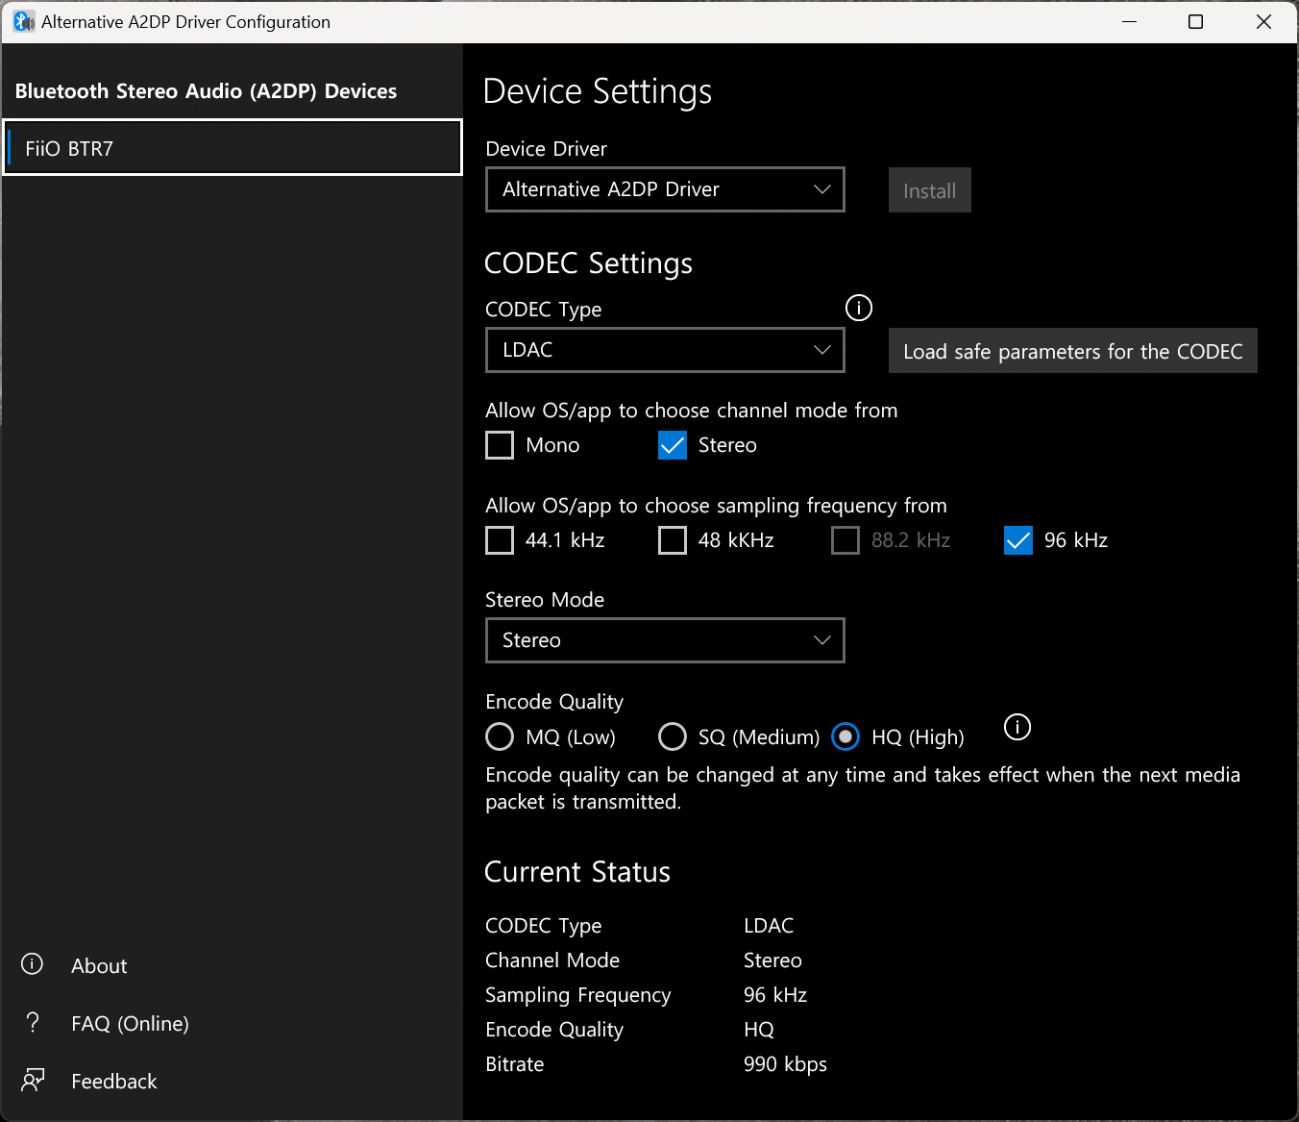Click the Feedback person icon
1299x1122 pixels.
[33, 1080]
